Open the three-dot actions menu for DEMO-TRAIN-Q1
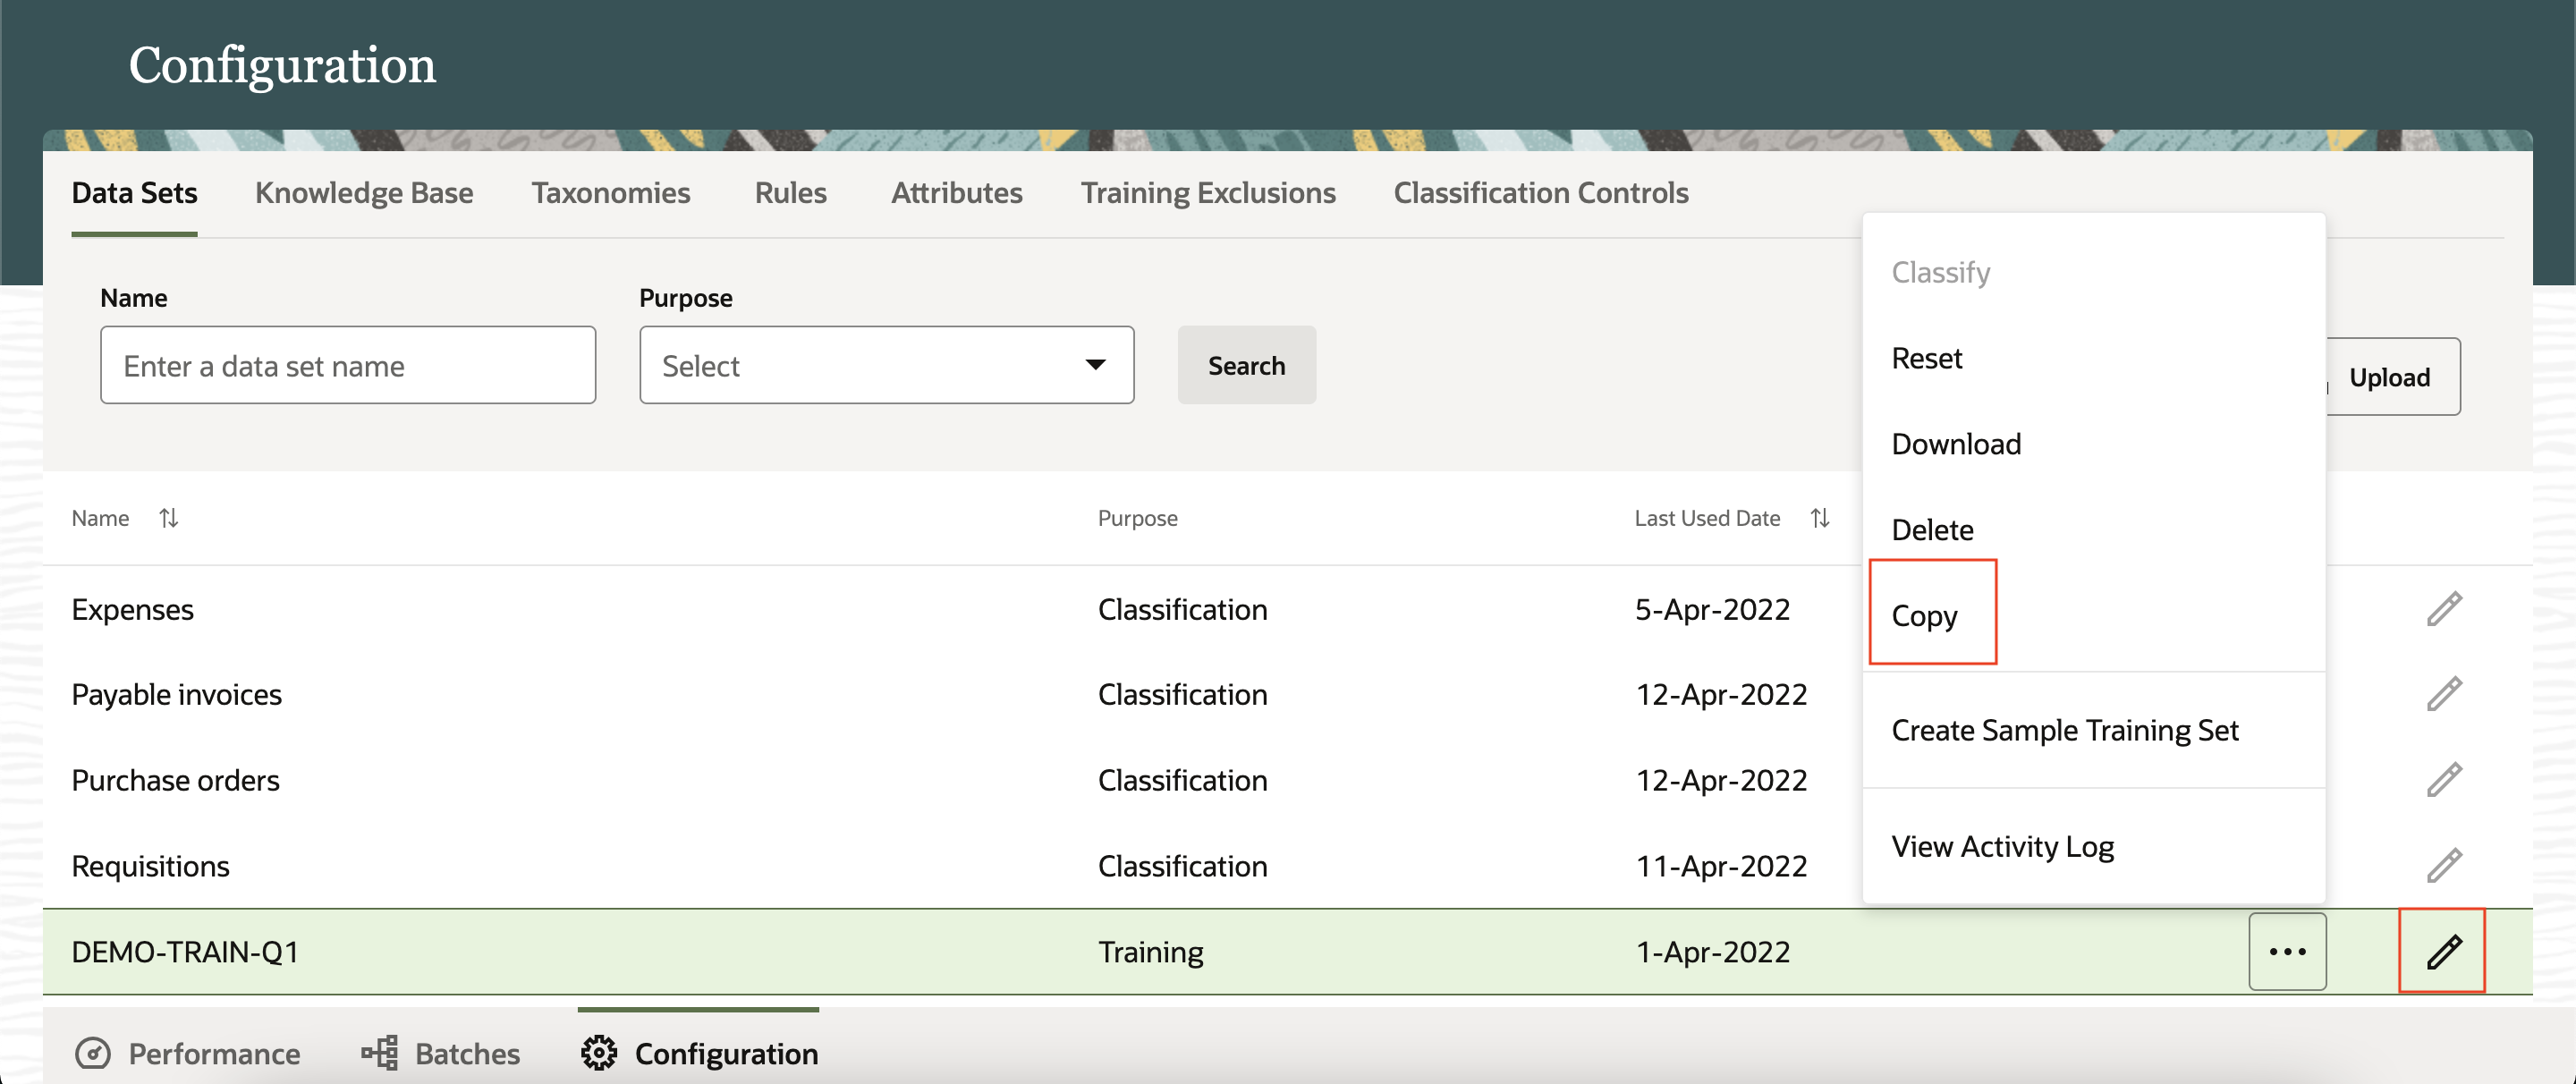This screenshot has width=2576, height=1084. (x=2286, y=951)
